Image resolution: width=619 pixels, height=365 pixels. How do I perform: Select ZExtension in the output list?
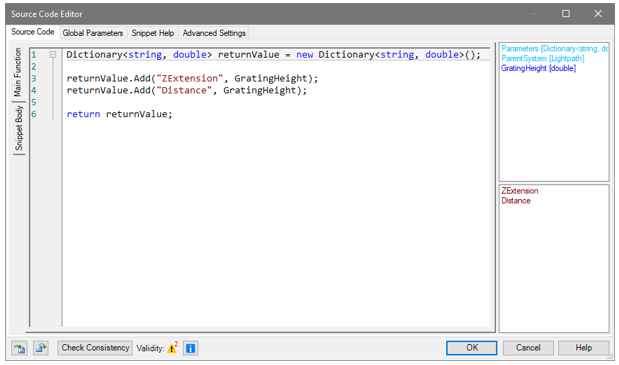pyautogui.click(x=520, y=191)
